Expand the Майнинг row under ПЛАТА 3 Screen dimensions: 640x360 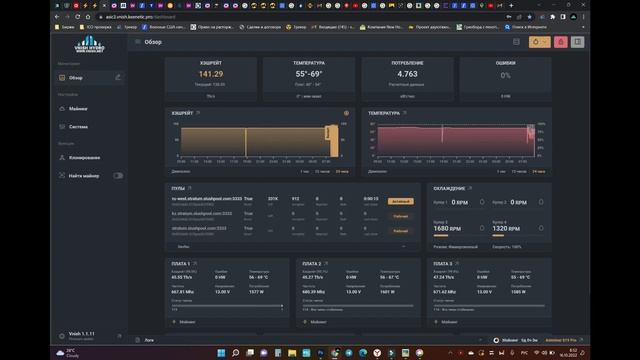[489, 322]
